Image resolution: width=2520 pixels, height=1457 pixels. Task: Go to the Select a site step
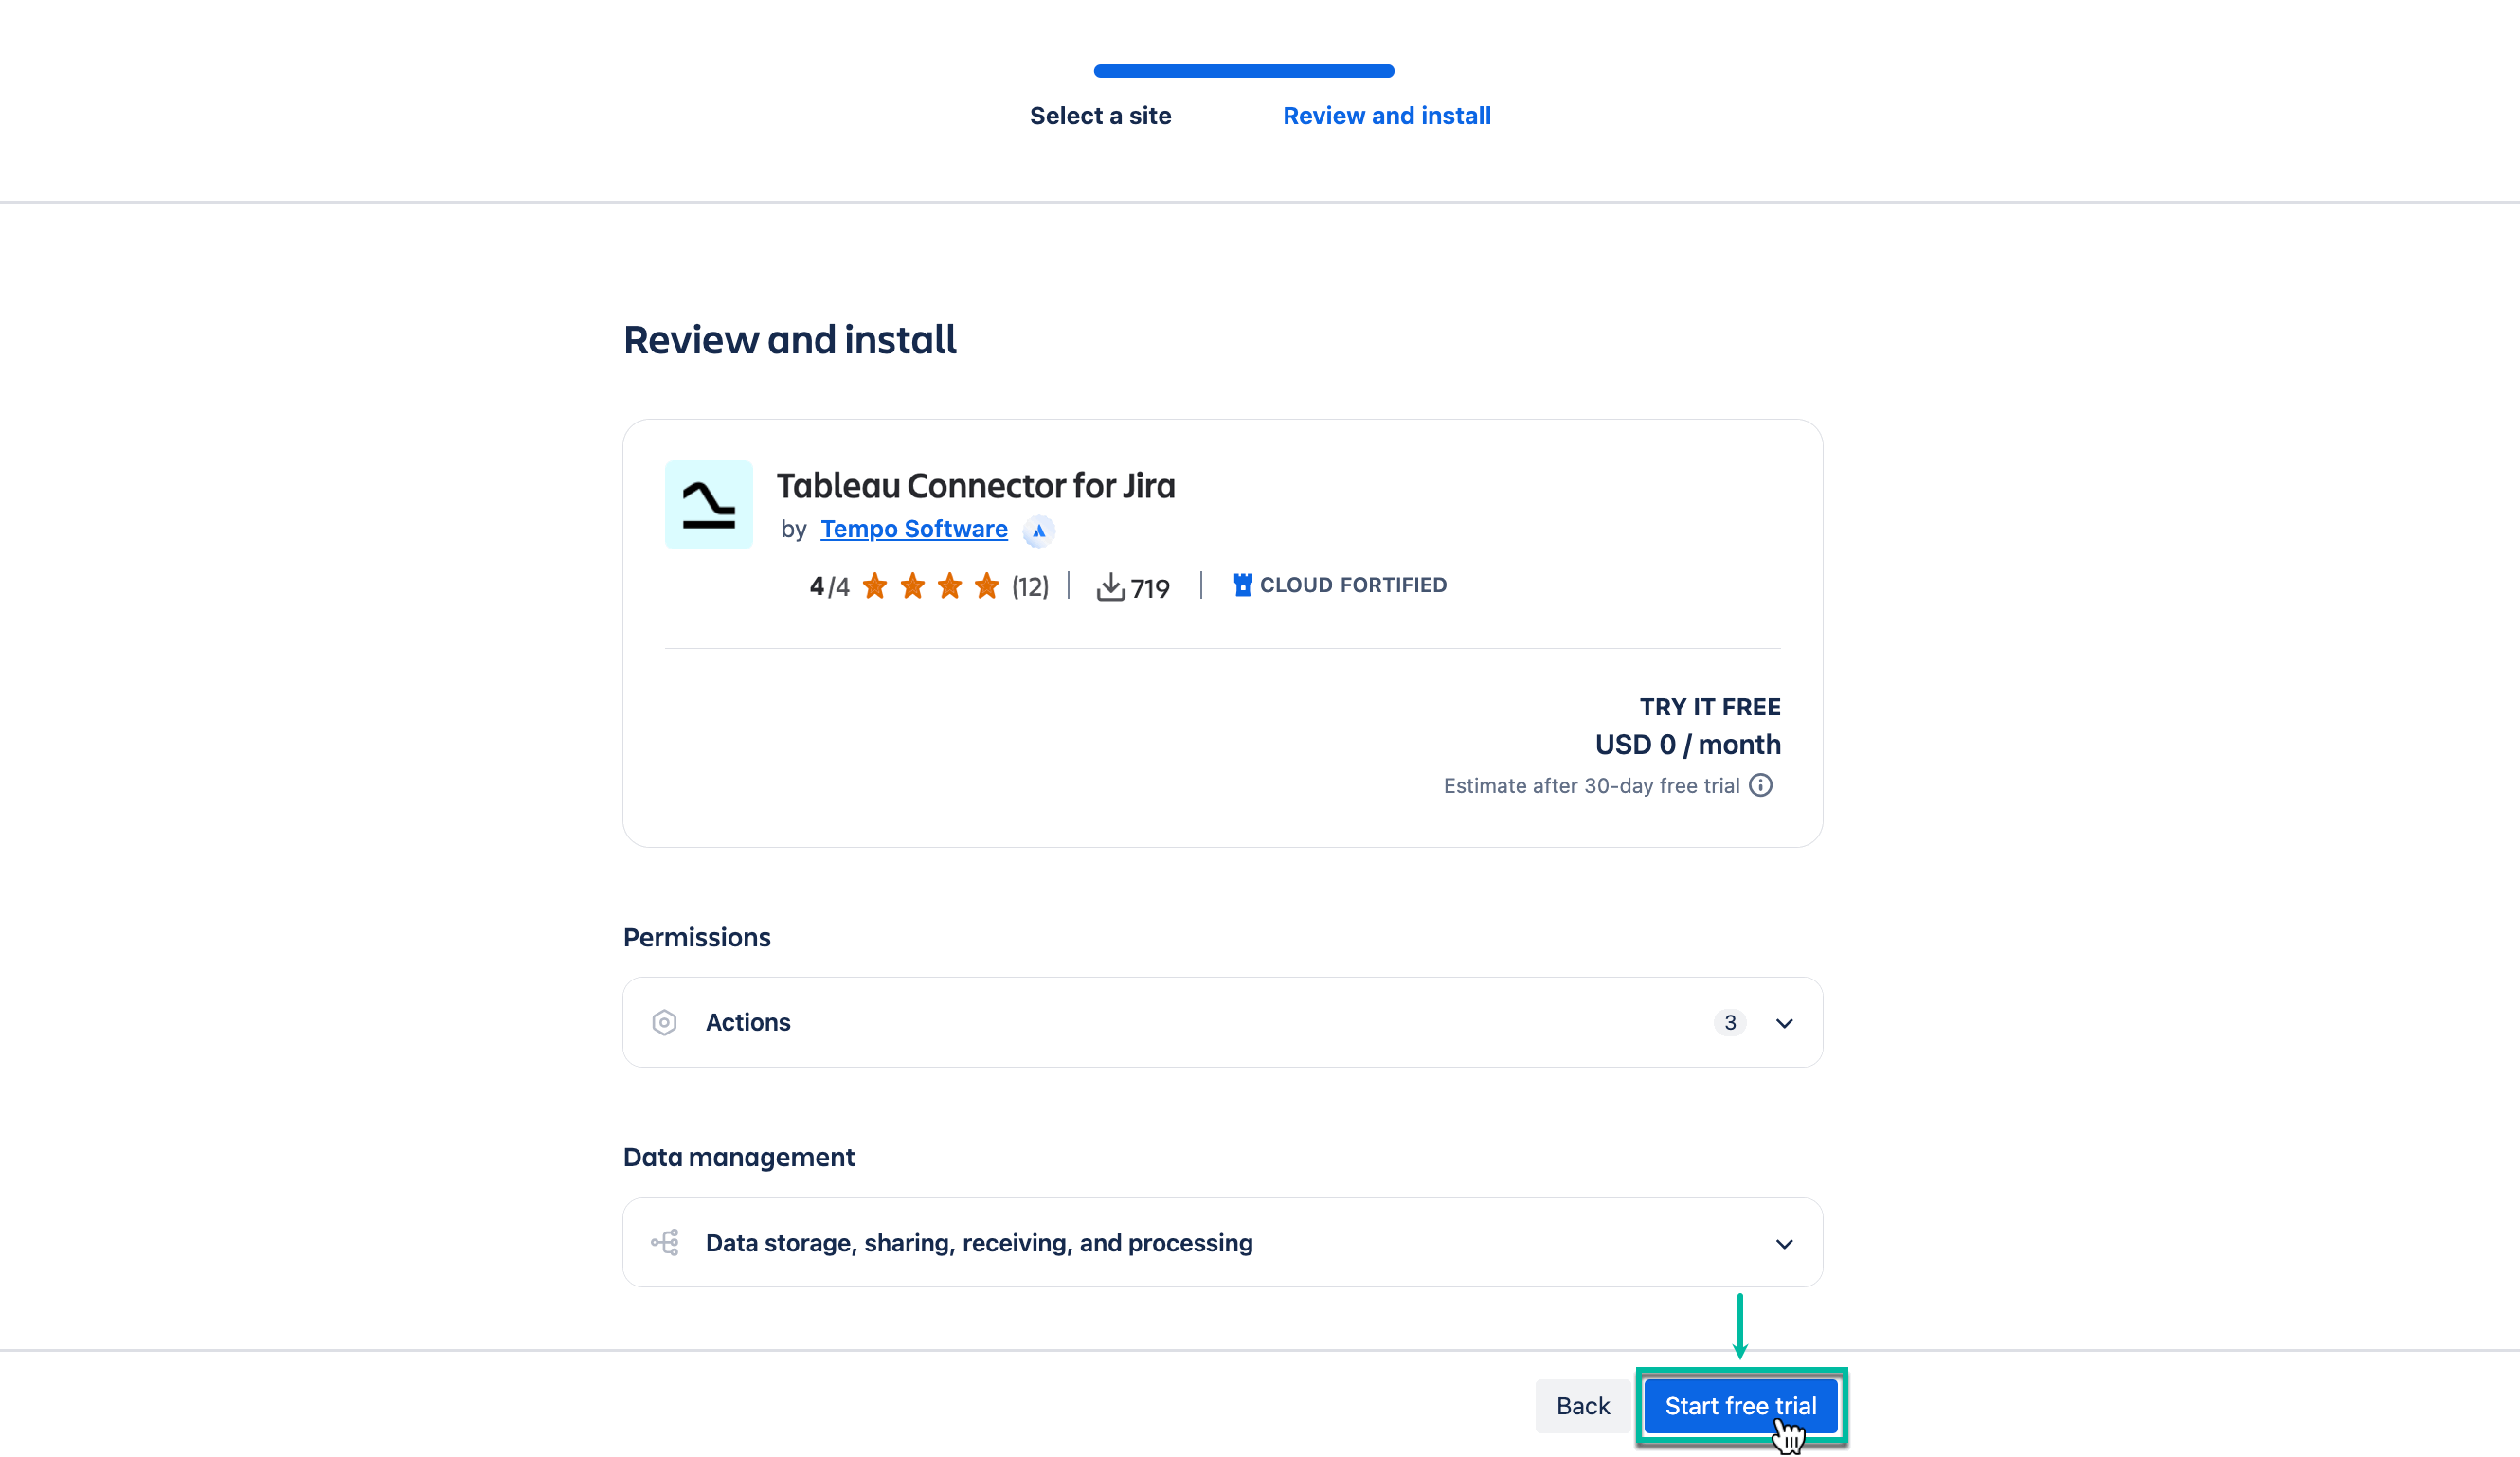1100,116
